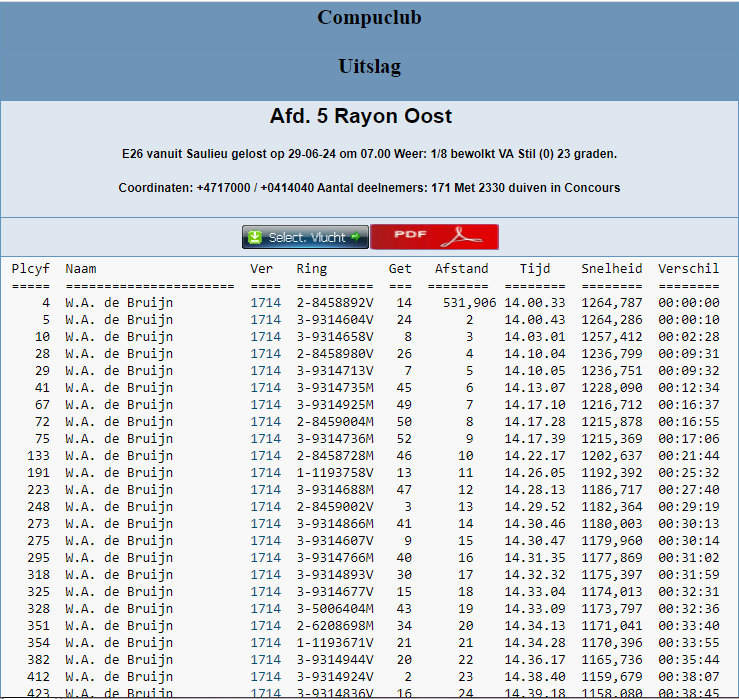The image size is (739, 699).
Task: Click the Afd. 5 Rayon Oost heading
Action: click(x=361, y=116)
